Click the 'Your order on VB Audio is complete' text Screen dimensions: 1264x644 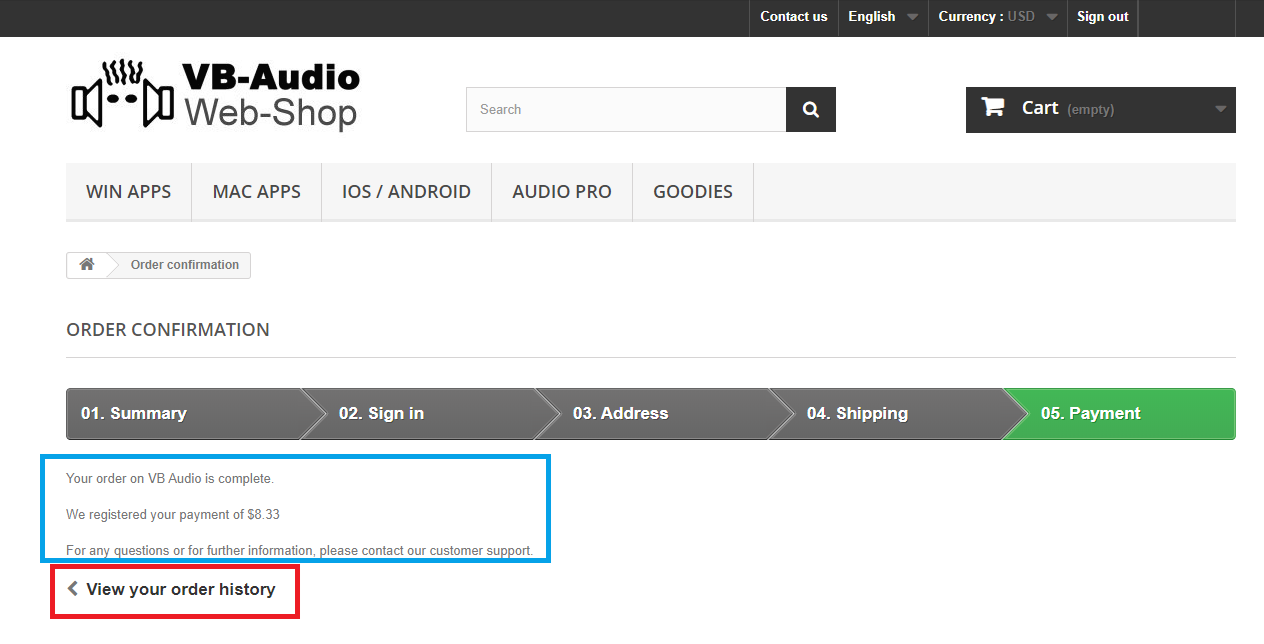(170, 479)
